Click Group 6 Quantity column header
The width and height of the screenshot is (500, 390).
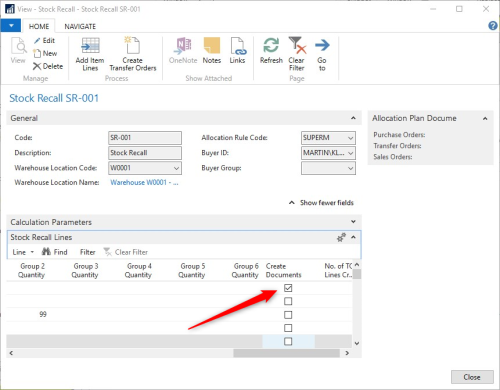(245, 270)
